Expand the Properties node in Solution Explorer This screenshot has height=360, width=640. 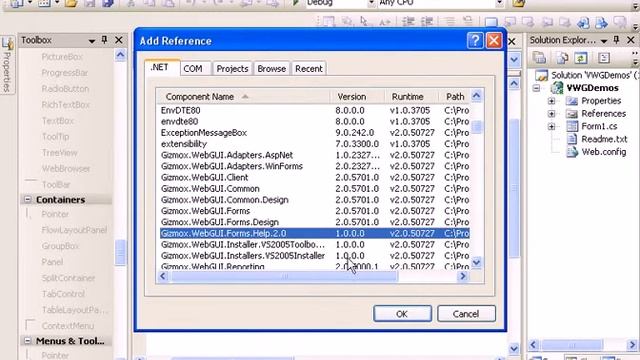[x=551, y=101]
